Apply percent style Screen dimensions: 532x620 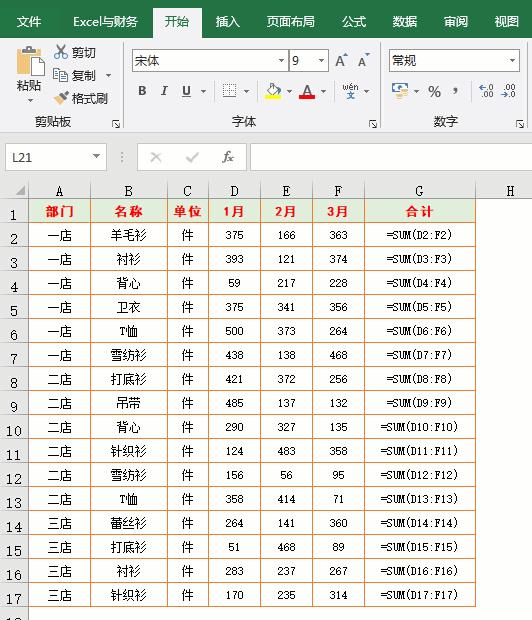click(x=434, y=92)
